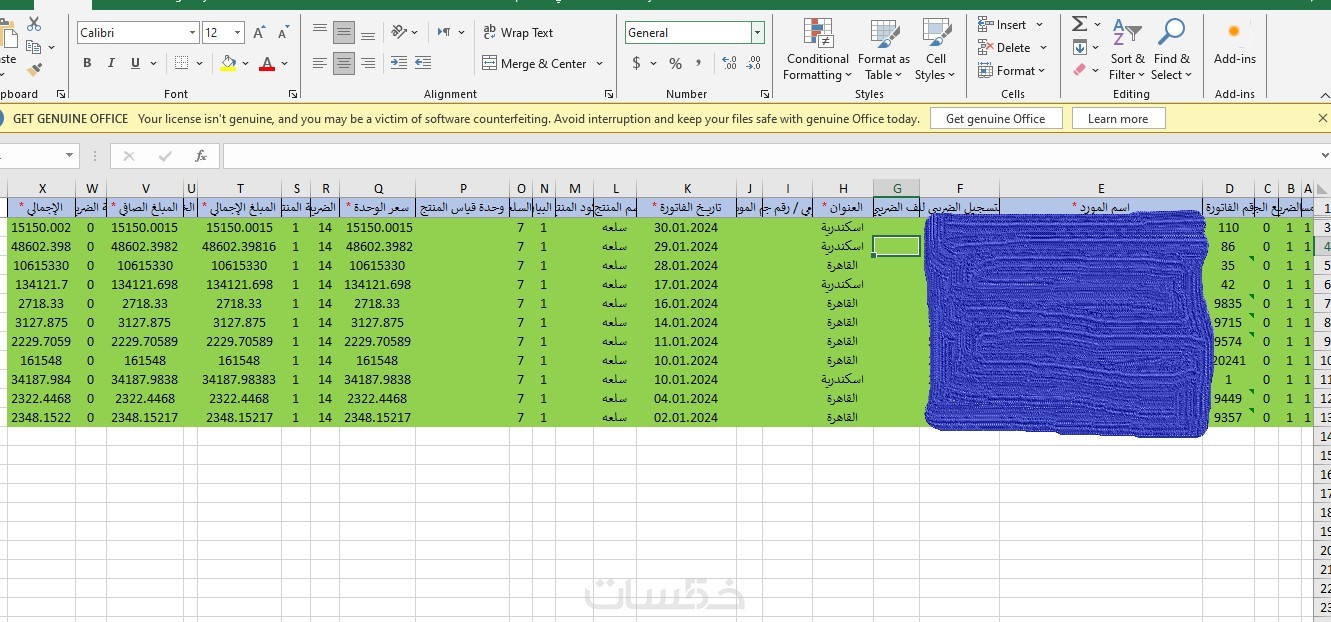Screen dimensions: 1331x622
Task: Select column header Q
Action: (378, 189)
